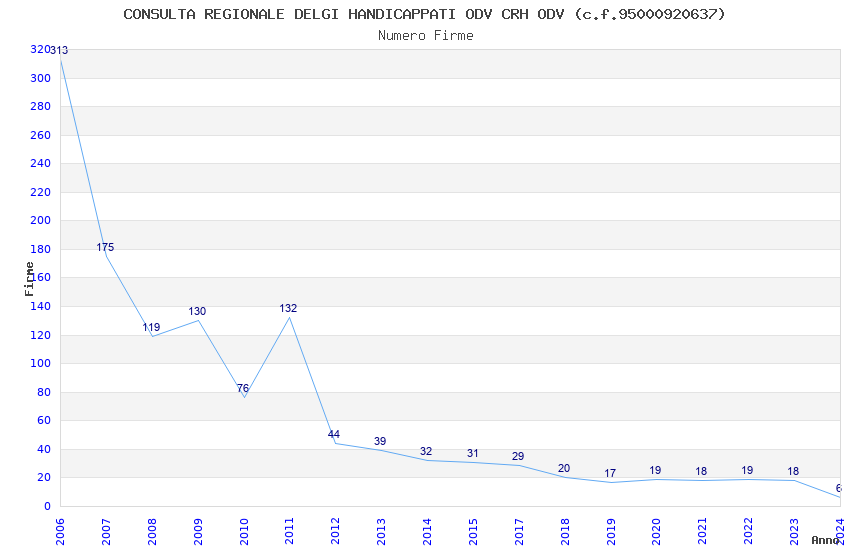Click the y-axis value 300
850x550 pixels.
41,78
